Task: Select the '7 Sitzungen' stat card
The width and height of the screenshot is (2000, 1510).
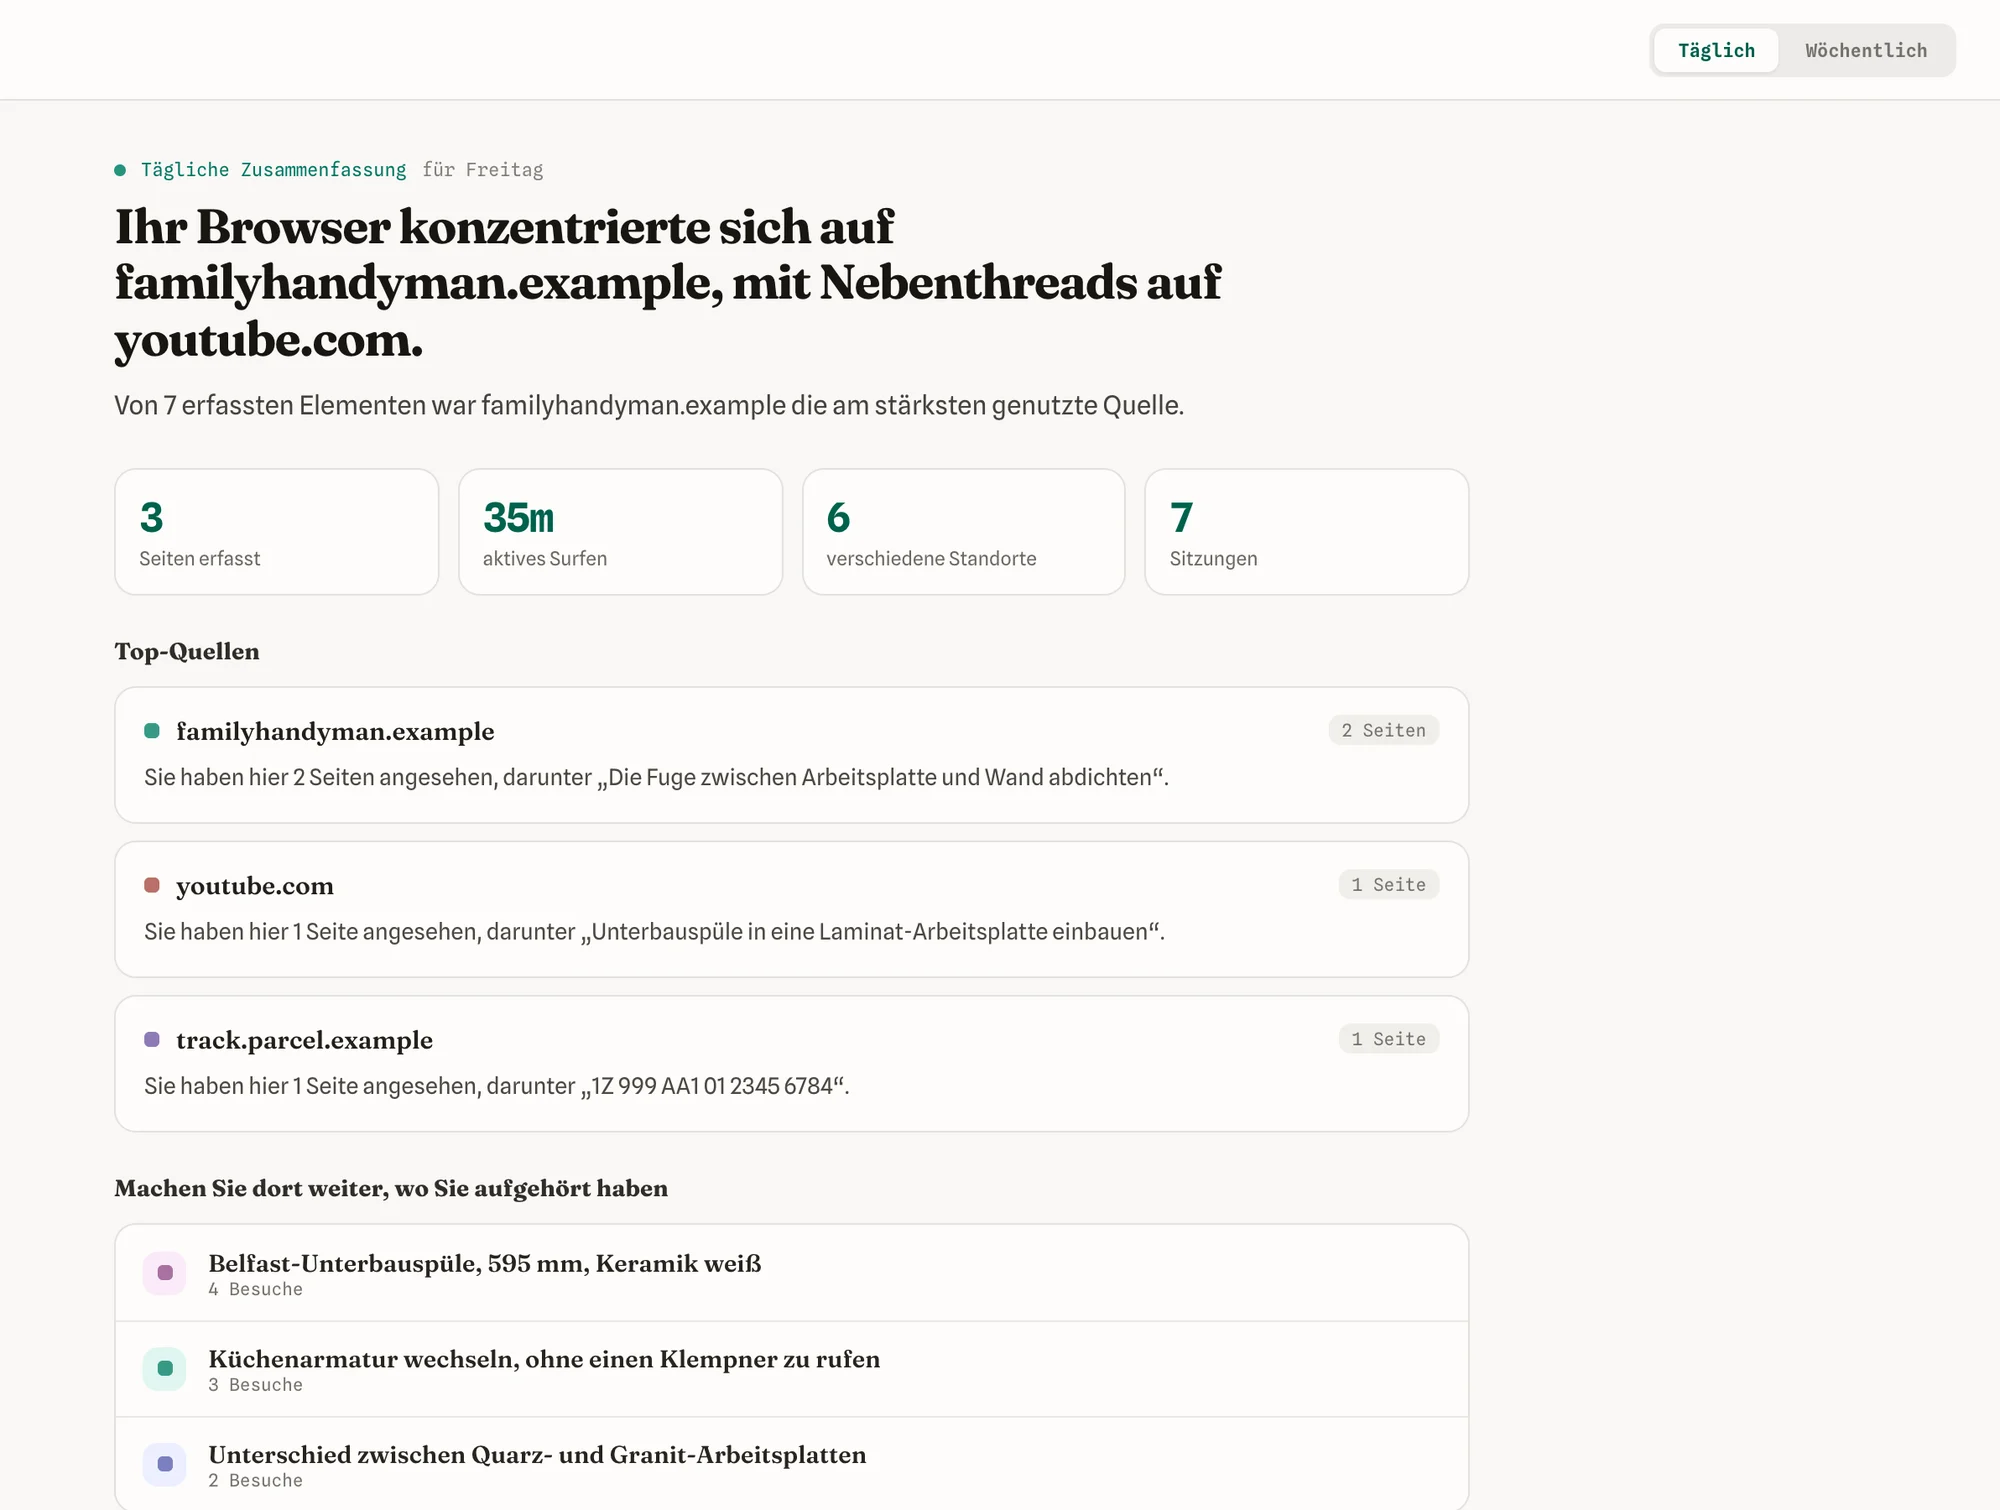Action: (1306, 532)
